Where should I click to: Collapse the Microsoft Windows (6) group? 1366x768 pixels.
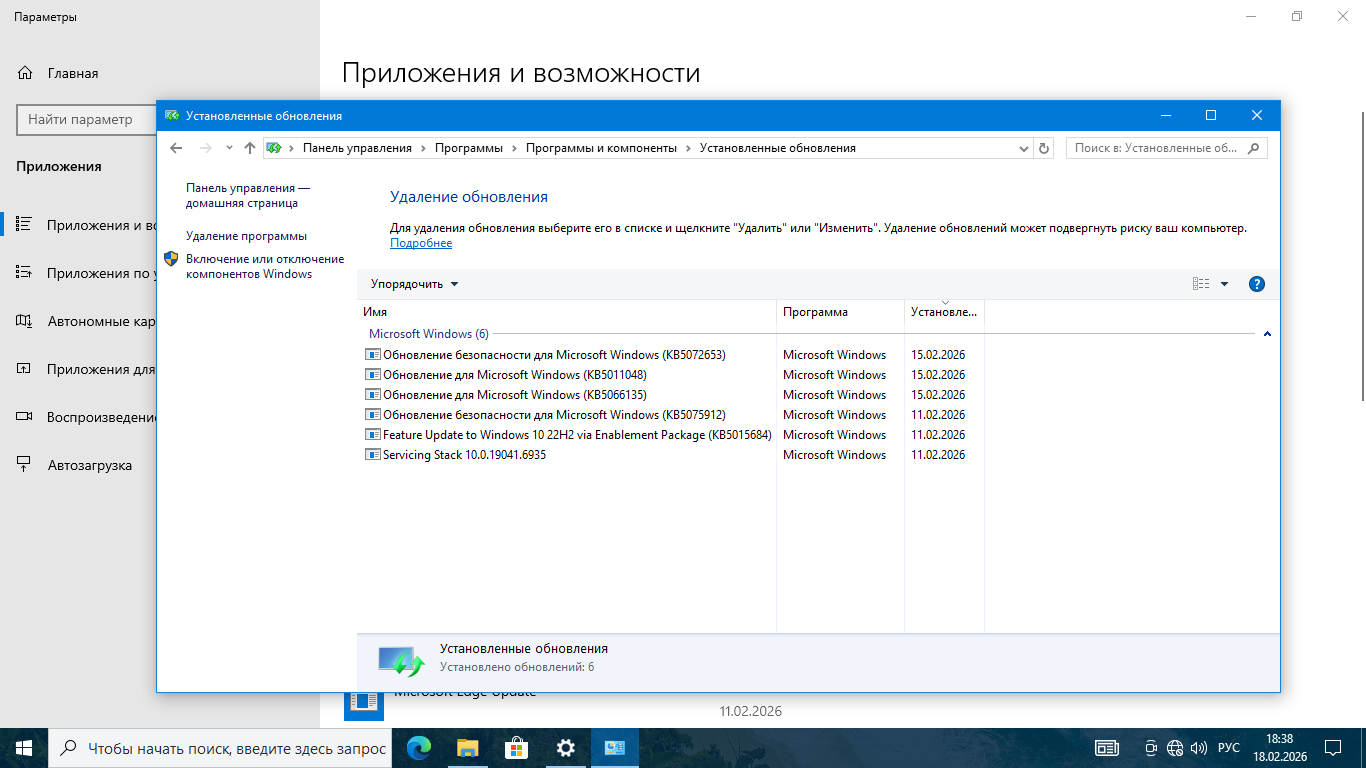(x=1267, y=334)
